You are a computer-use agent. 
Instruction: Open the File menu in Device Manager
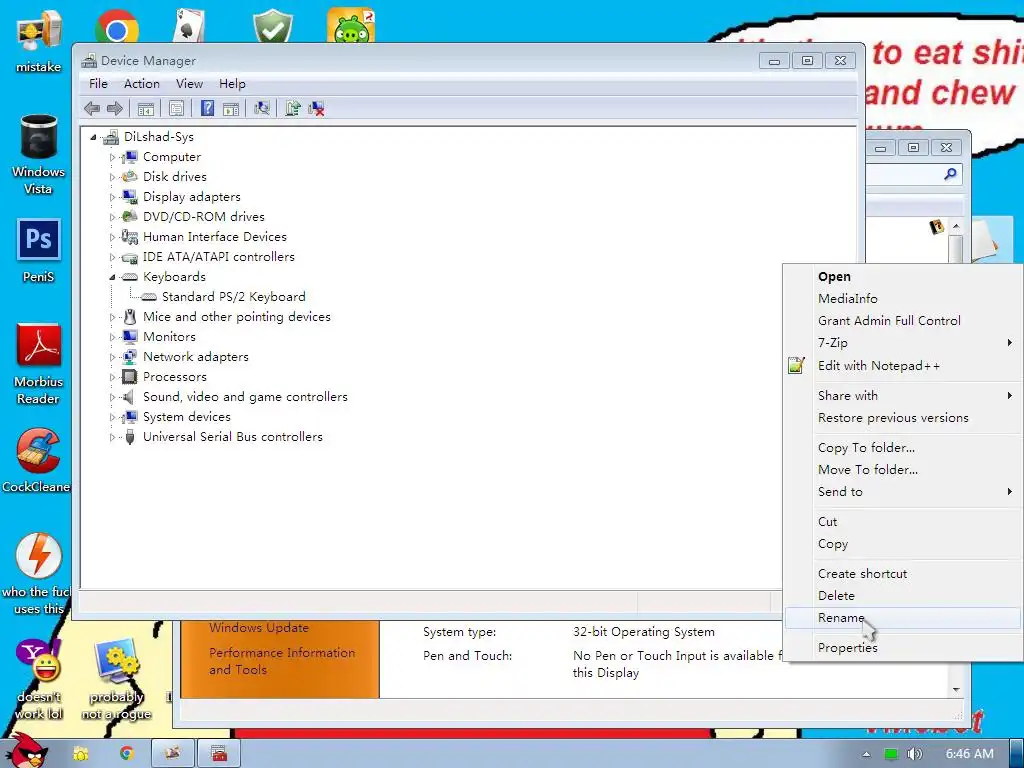[x=99, y=84]
